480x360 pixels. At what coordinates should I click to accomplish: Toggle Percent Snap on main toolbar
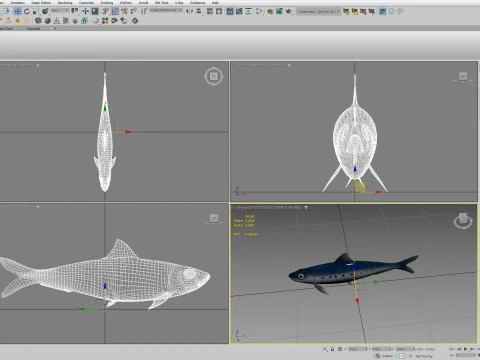point(124,11)
